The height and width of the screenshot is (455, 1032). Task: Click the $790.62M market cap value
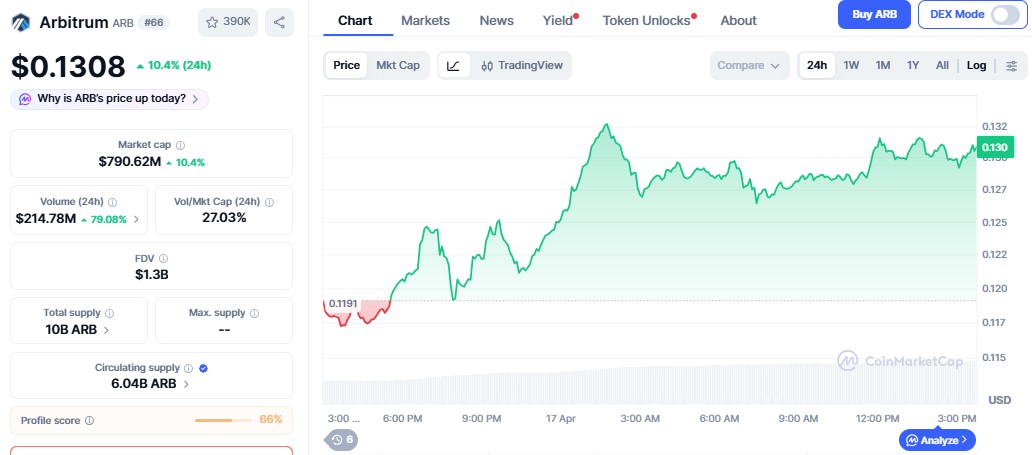click(x=130, y=162)
